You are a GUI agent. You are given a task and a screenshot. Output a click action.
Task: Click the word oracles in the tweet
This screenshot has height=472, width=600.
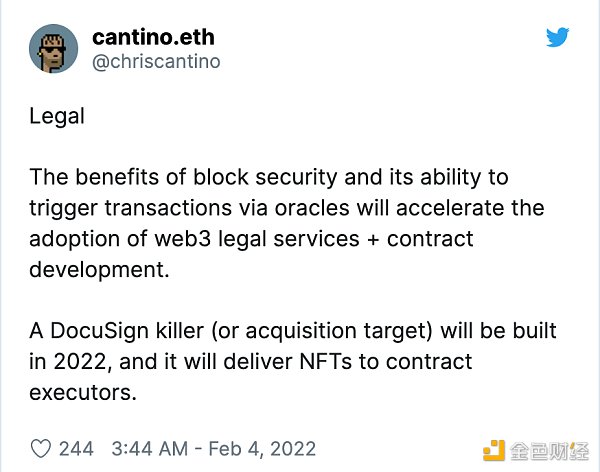coord(312,208)
